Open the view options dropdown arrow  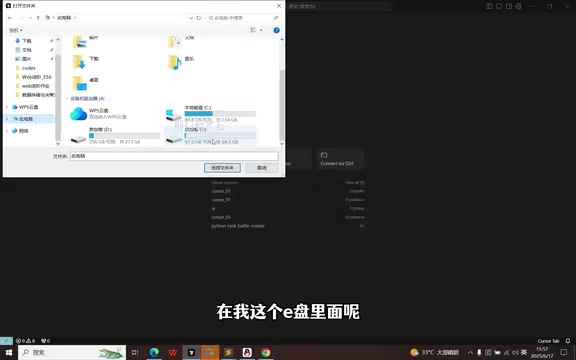(x=261, y=30)
